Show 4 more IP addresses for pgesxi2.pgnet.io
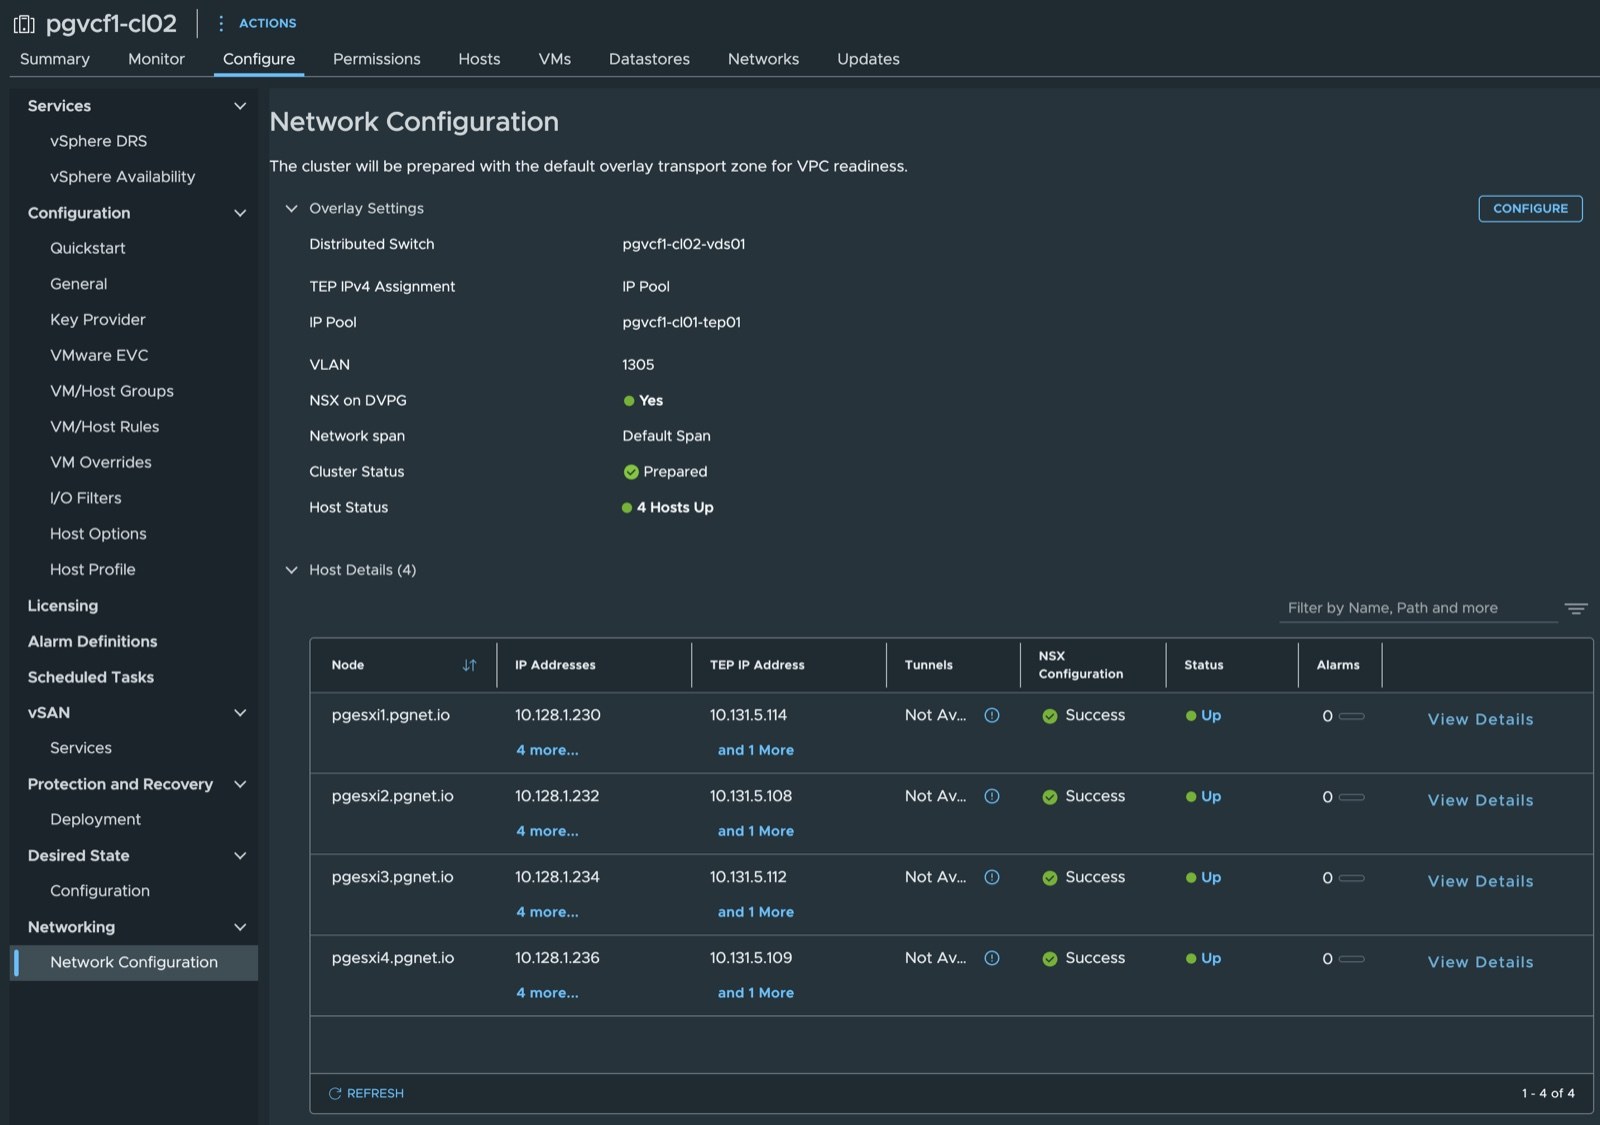The width and height of the screenshot is (1600, 1125). (x=547, y=831)
